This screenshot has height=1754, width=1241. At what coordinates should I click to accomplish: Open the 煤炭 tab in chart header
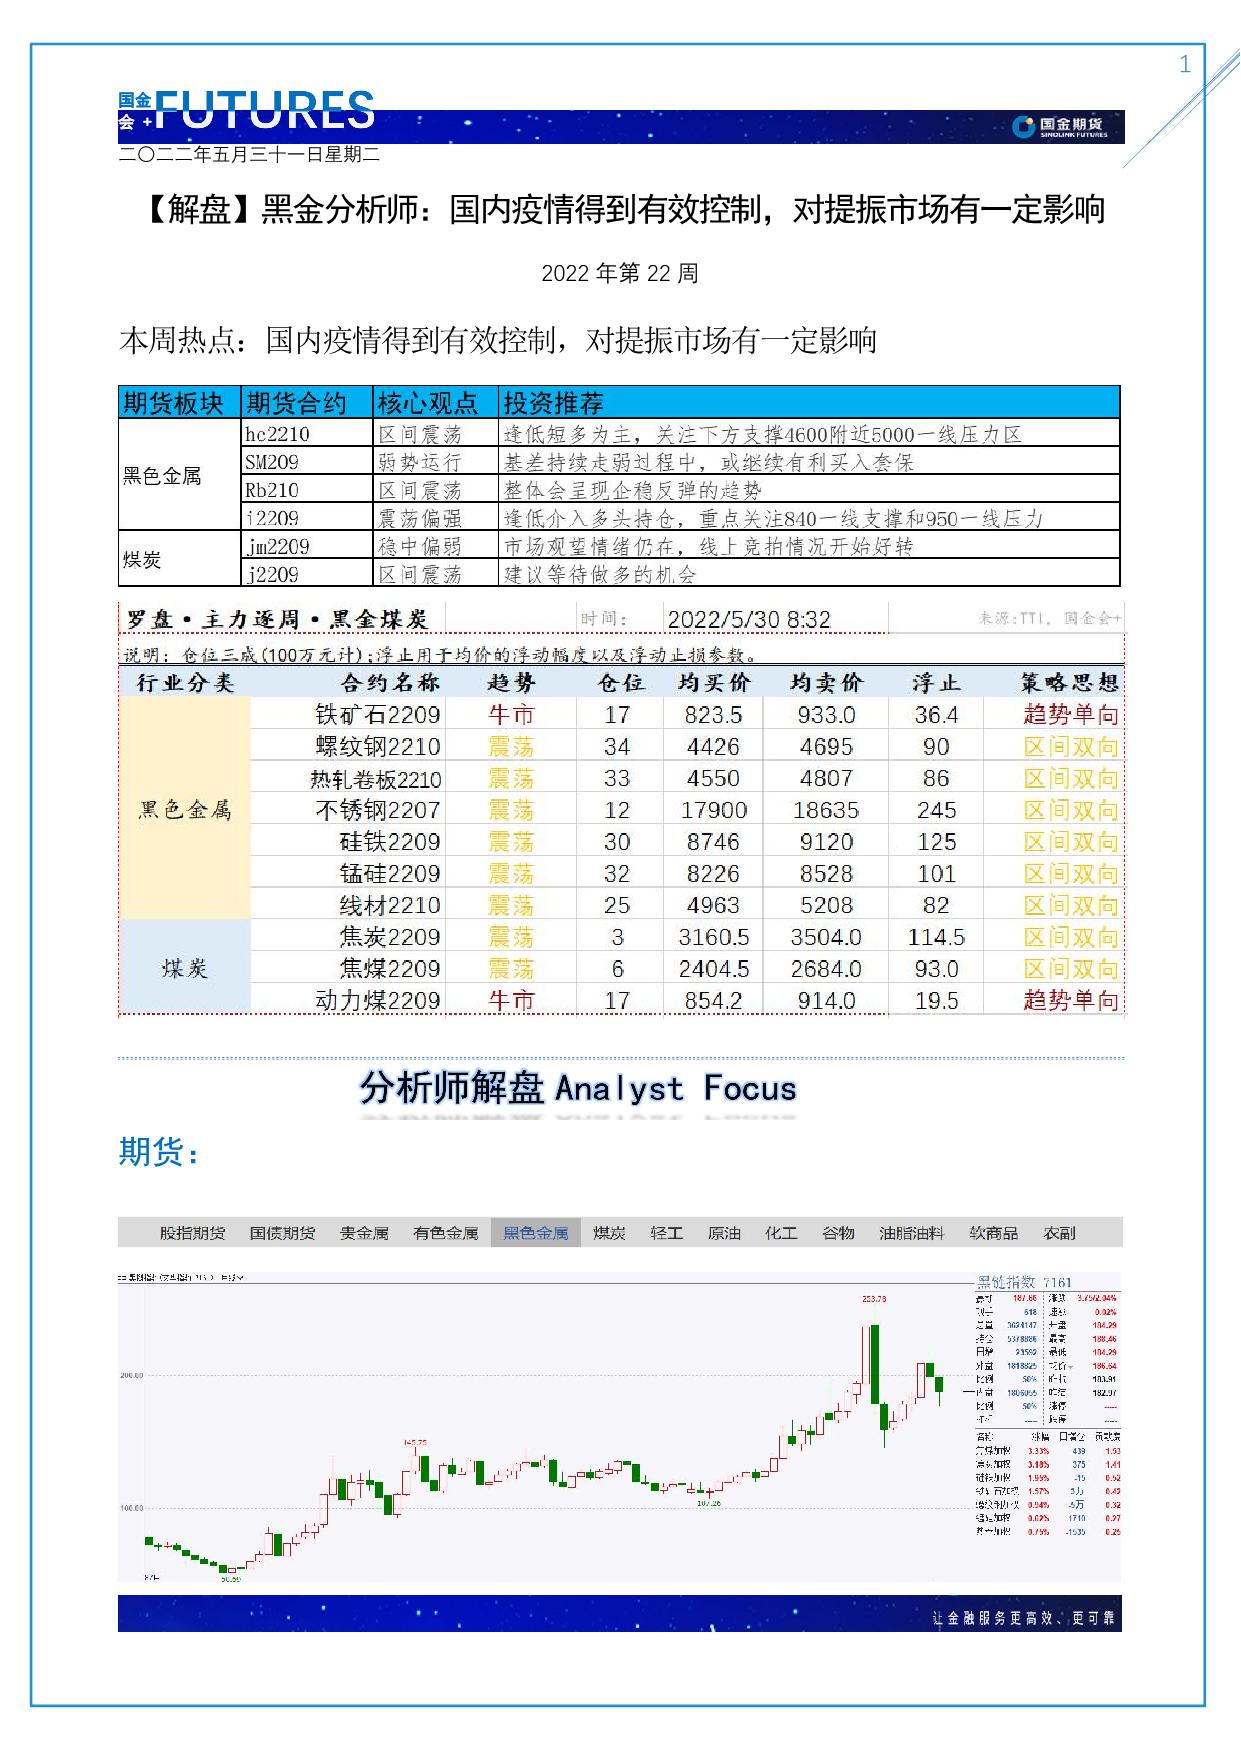[x=609, y=1233]
